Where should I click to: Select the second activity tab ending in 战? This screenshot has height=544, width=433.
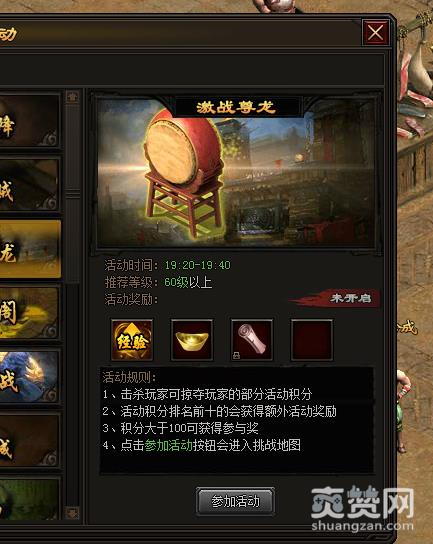coord(29,185)
